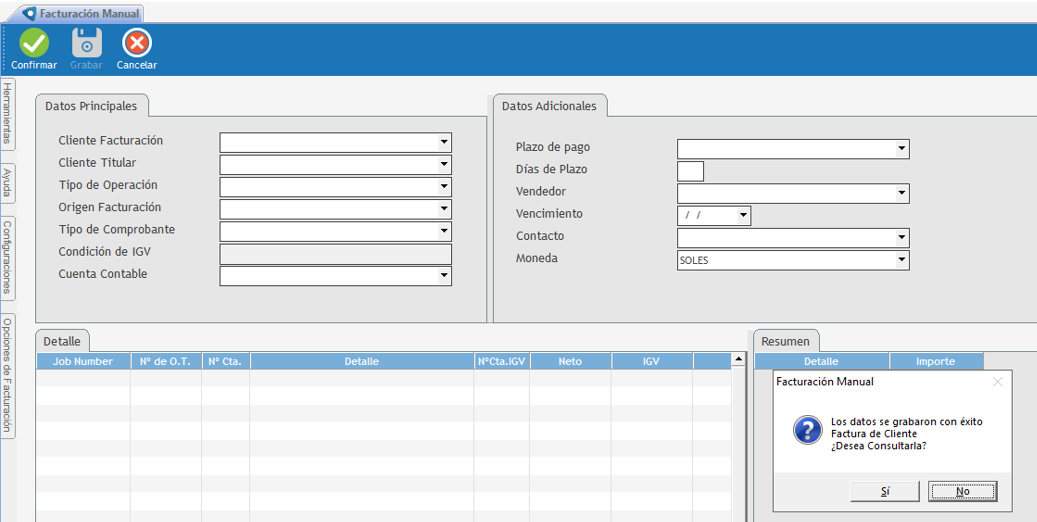Open the Vencimiento date picker arrow
Viewport: 1037px width, 522px height.
tap(743, 216)
